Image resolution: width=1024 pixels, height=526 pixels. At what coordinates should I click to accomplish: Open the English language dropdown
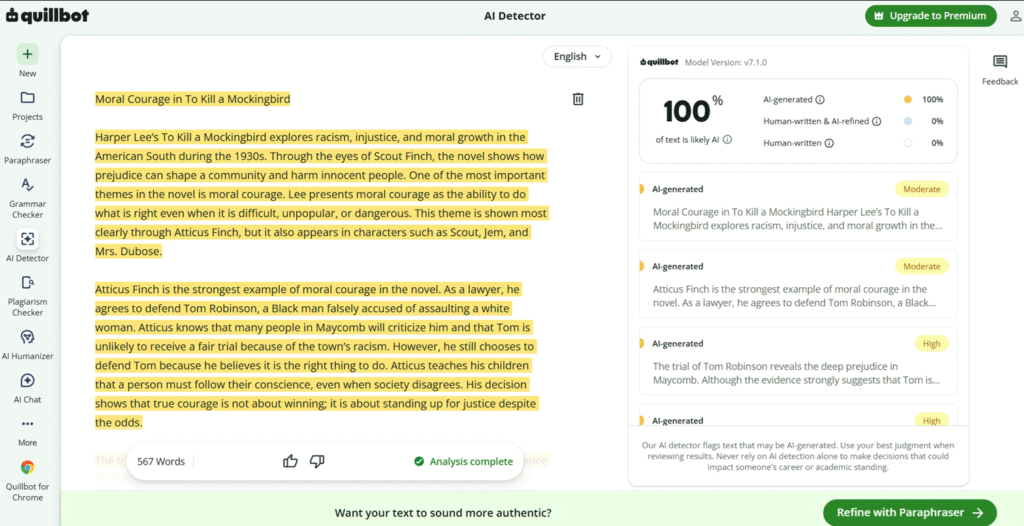click(x=577, y=57)
